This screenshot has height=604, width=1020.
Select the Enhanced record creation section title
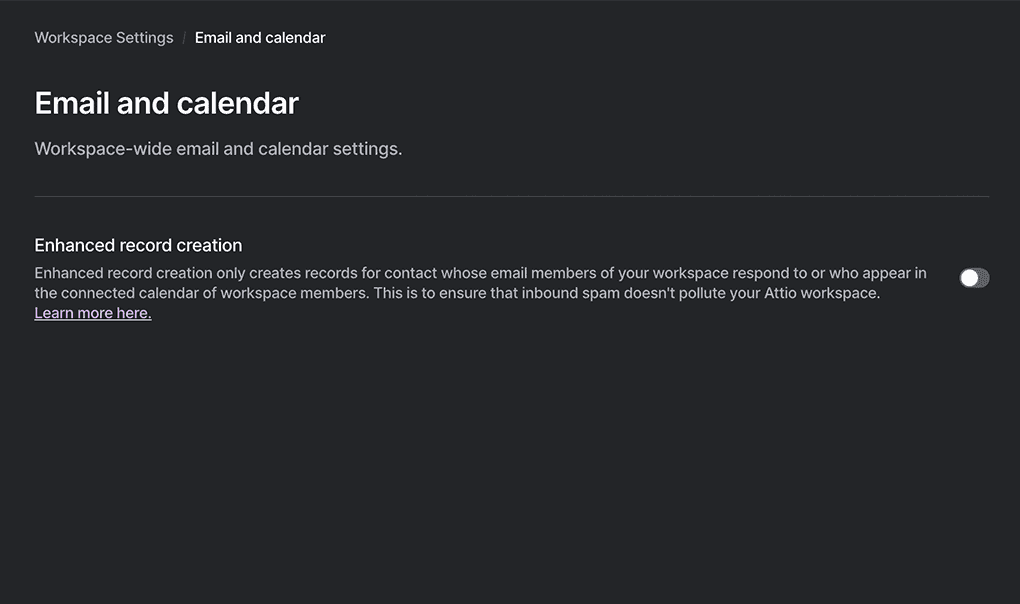click(x=138, y=245)
